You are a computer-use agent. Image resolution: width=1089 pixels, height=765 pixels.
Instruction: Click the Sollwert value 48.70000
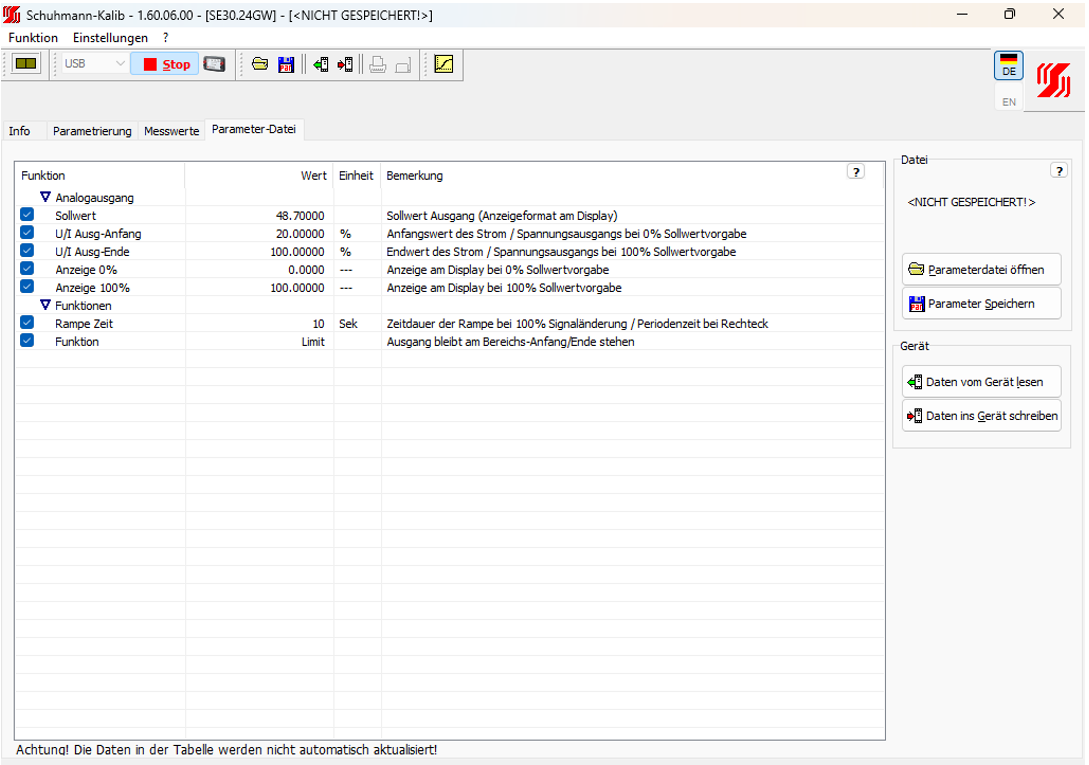coord(299,215)
